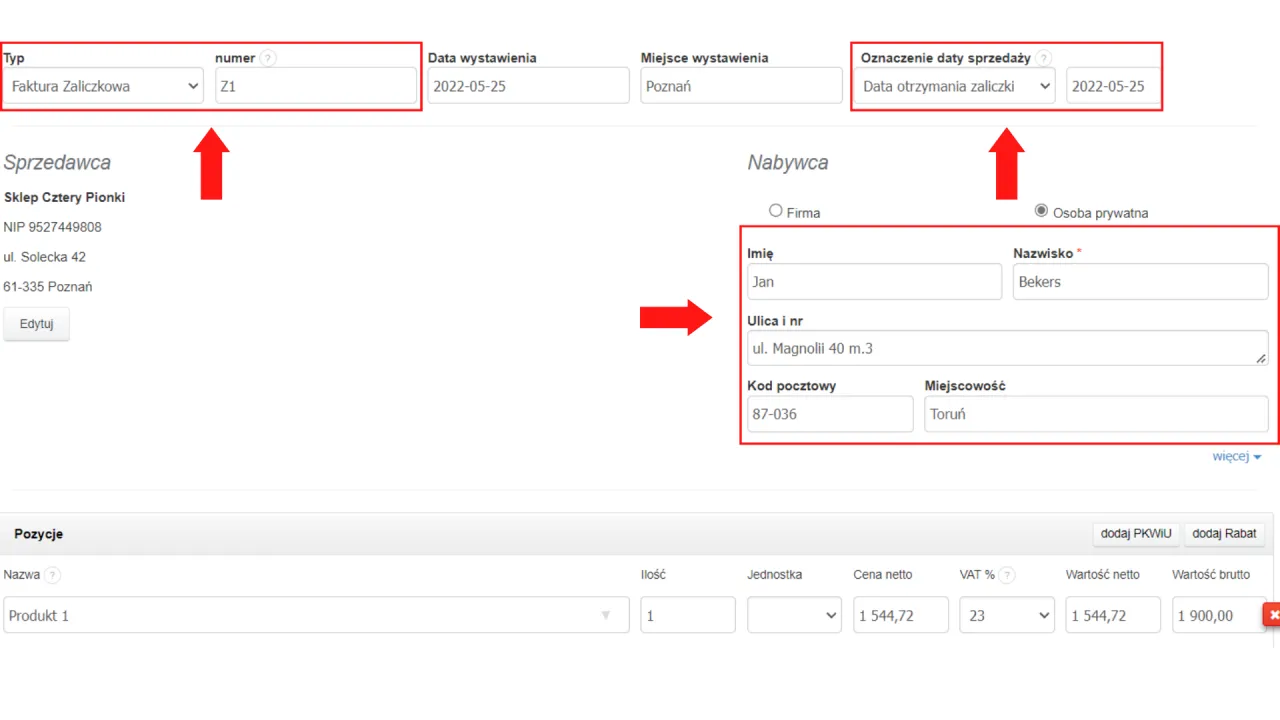This screenshot has height=720, width=1280.
Task: Click help icon next to Nazwa label
Action: [52, 575]
